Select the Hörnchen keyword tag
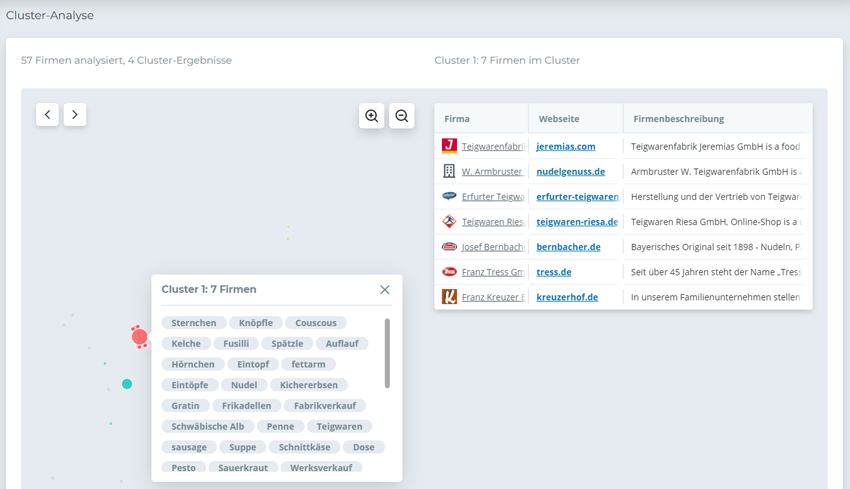The width and height of the screenshot is (850, 489). tap(193, 364)
